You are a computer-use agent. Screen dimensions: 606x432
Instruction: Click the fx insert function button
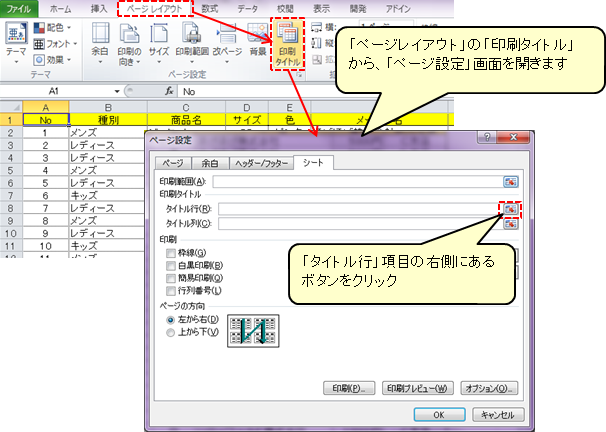click(169, 91)
